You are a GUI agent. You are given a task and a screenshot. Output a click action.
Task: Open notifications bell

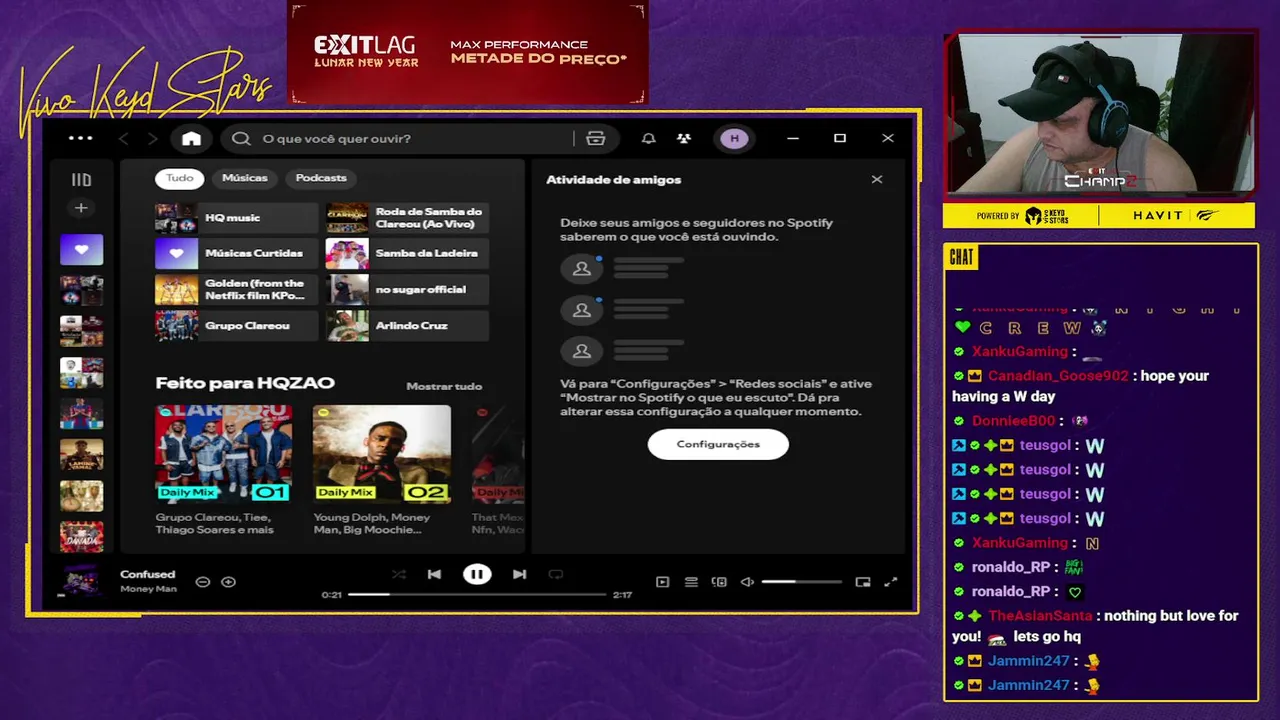click(x=648, y=139)
